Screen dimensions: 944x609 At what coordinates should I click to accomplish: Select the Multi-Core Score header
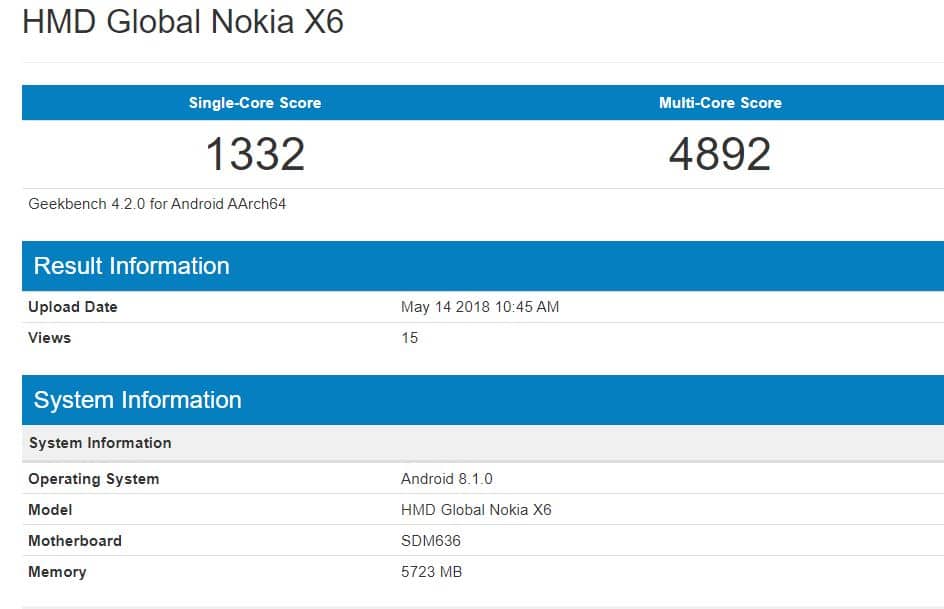[717, 102]
